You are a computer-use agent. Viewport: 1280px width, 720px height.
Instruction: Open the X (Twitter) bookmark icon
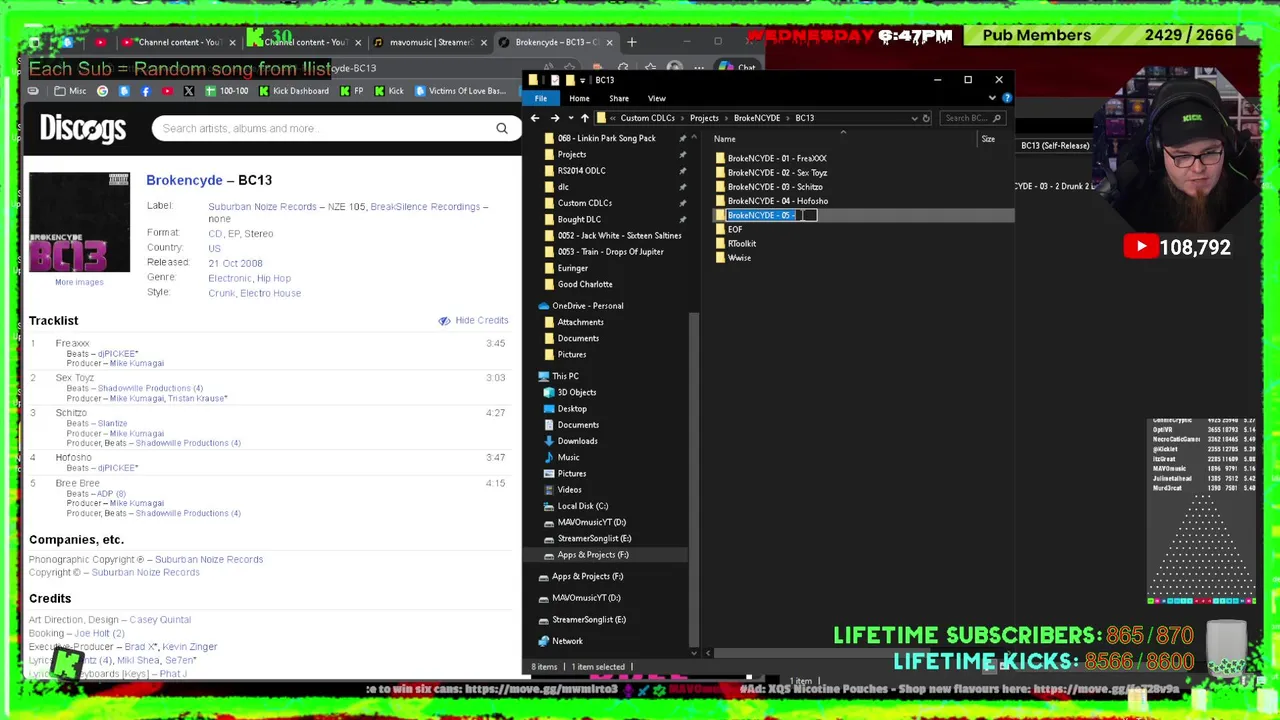188,91
